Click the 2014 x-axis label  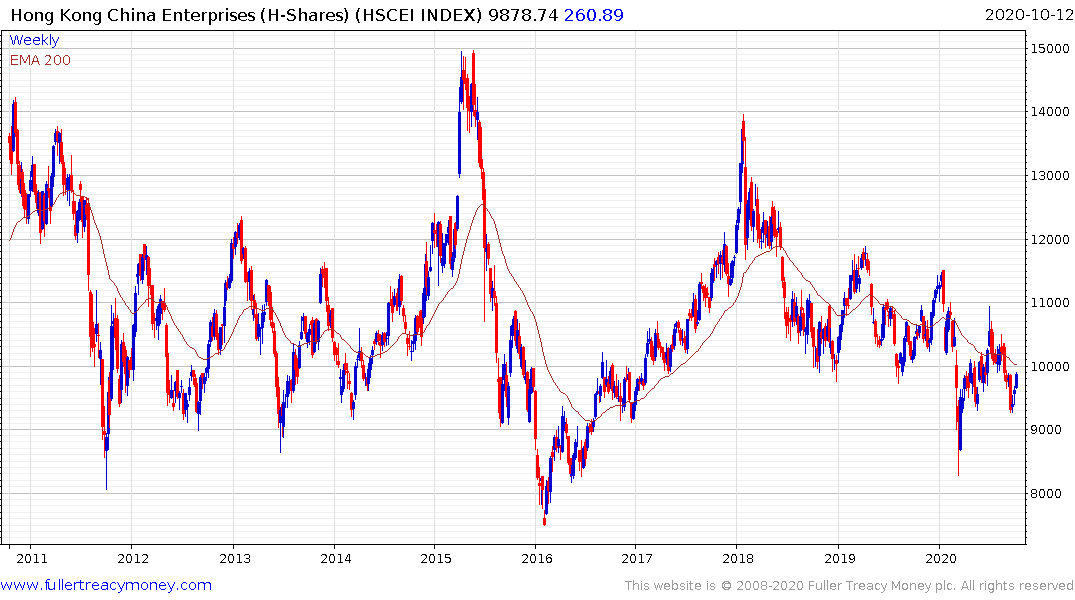[335, 558]
